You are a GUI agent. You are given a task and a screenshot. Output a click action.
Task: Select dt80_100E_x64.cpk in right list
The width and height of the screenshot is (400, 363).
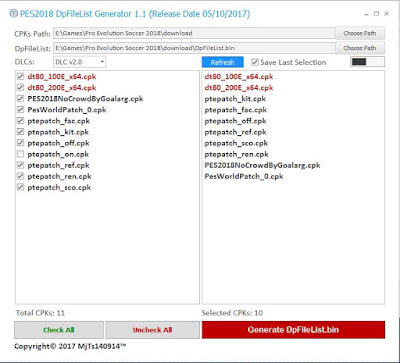tap(239, 77)
